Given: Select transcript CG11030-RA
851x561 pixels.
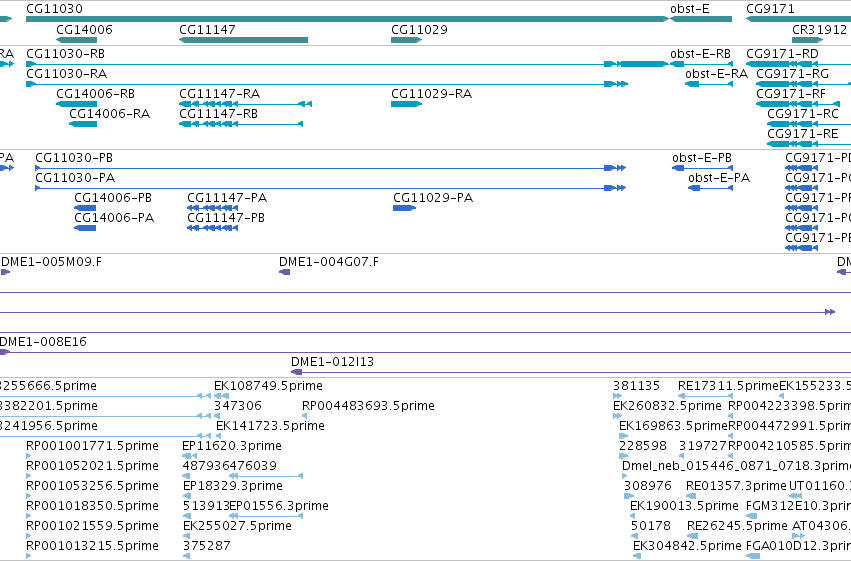Looking at the screenshot, I should coord(327,84).
